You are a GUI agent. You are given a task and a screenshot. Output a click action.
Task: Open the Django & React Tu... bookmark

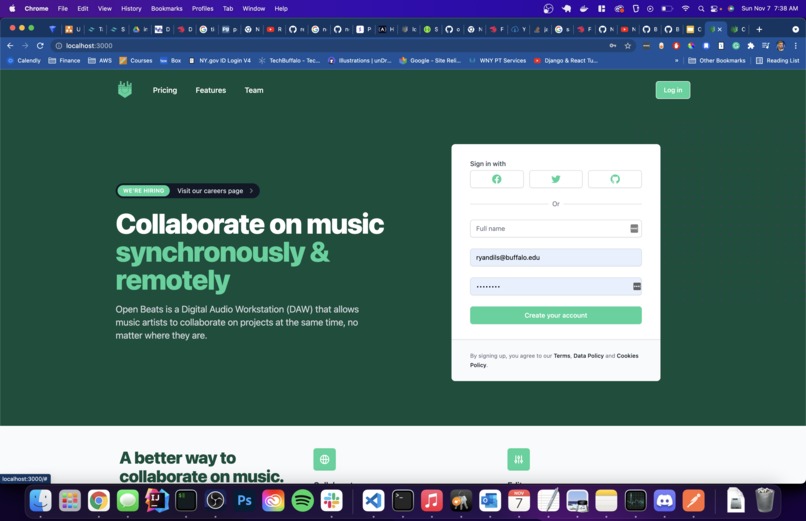(565, 61)
